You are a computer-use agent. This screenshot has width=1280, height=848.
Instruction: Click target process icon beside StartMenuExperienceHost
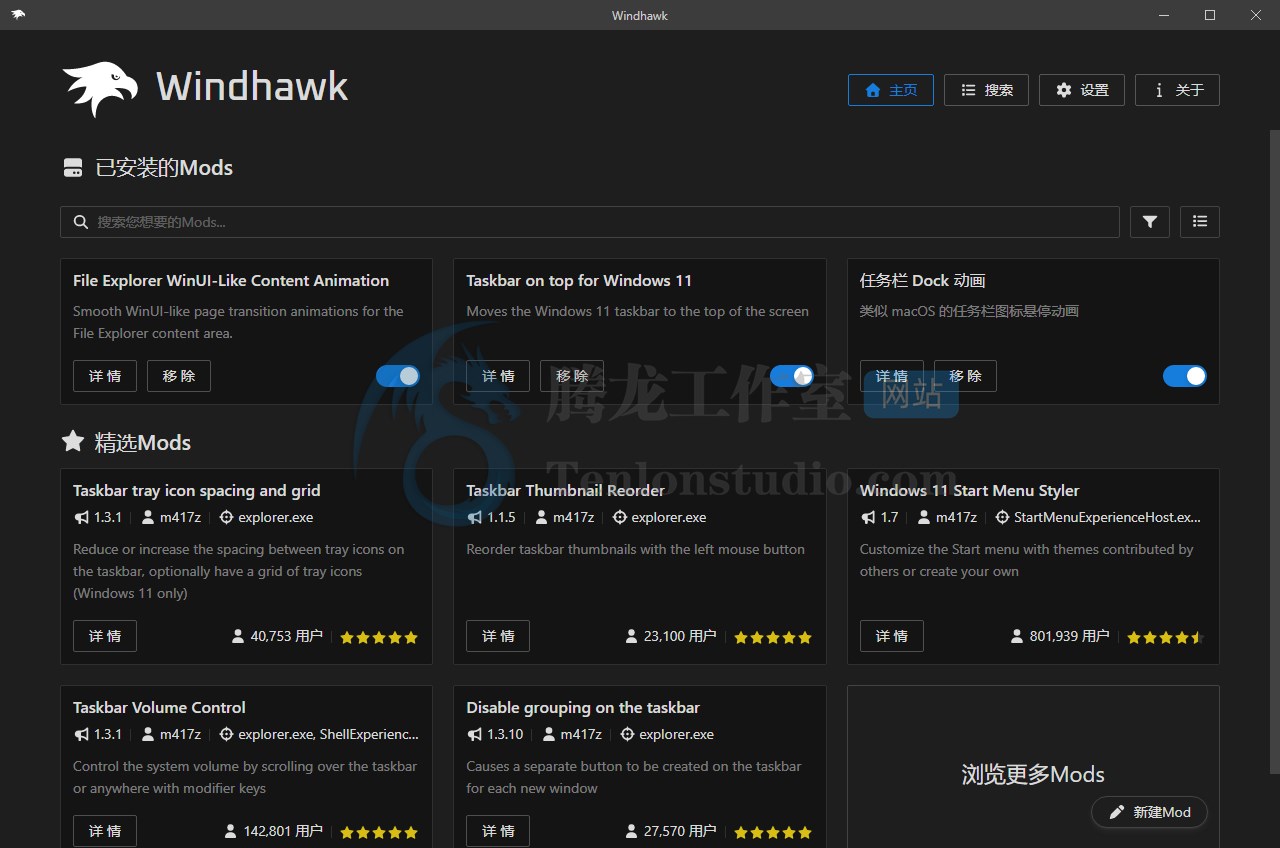1002,517
